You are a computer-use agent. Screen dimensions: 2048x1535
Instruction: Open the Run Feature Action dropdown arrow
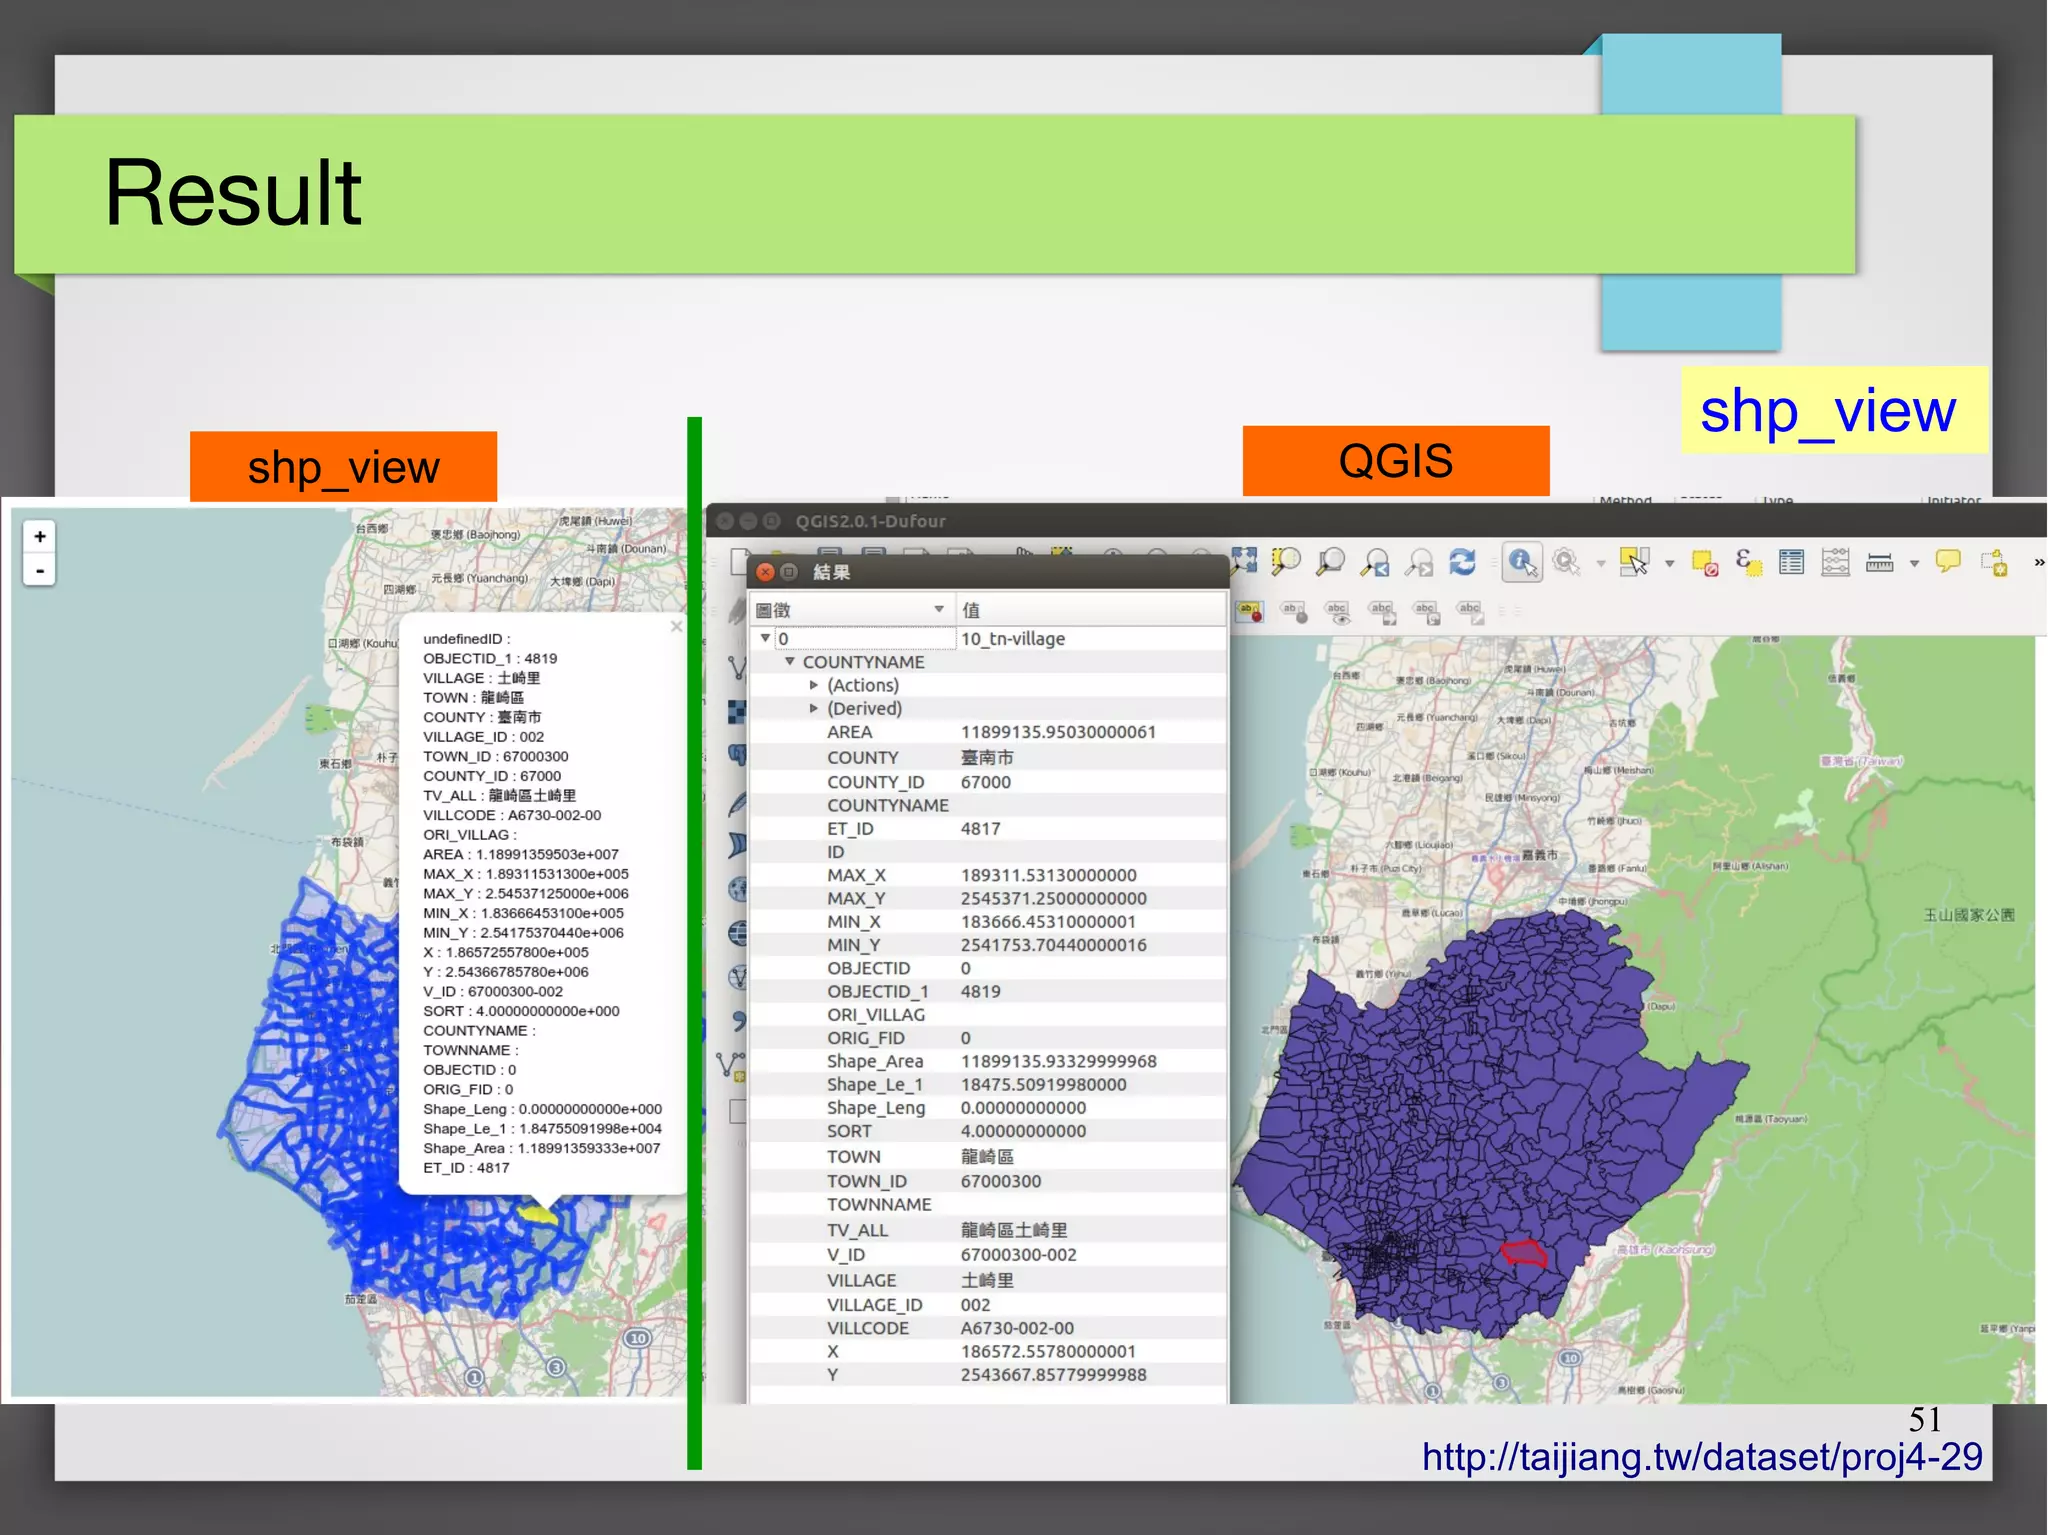[x=1601, y=564]
